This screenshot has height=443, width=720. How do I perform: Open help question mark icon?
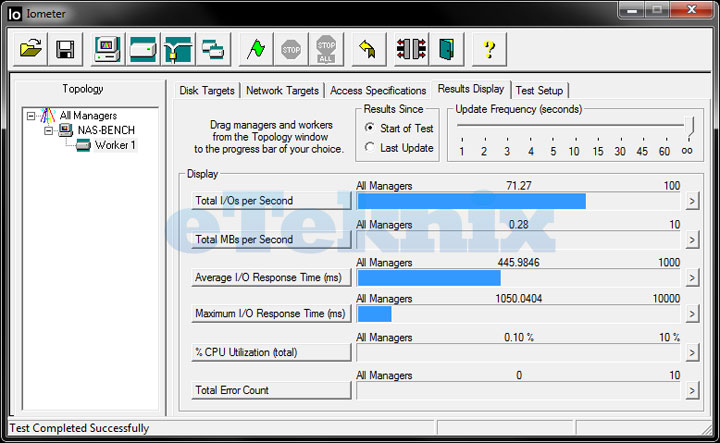[x=489, y=49]
